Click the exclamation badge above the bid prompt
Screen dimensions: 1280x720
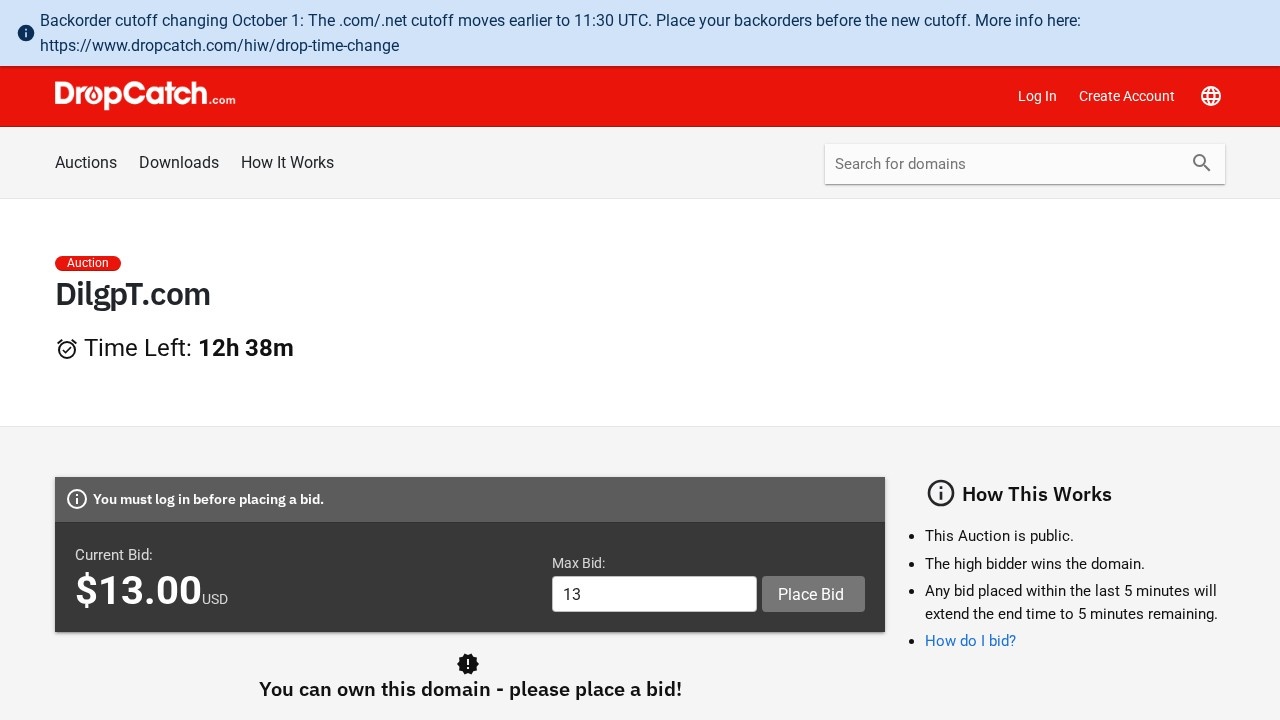click(468, 664)
